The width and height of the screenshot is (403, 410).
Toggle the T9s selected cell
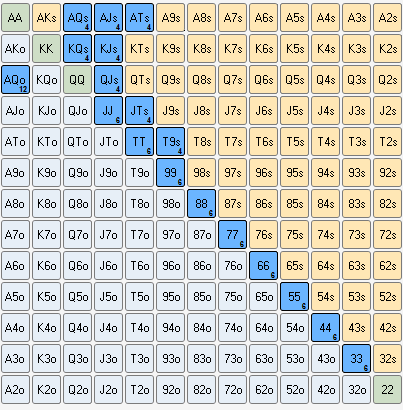pos(170,142)
